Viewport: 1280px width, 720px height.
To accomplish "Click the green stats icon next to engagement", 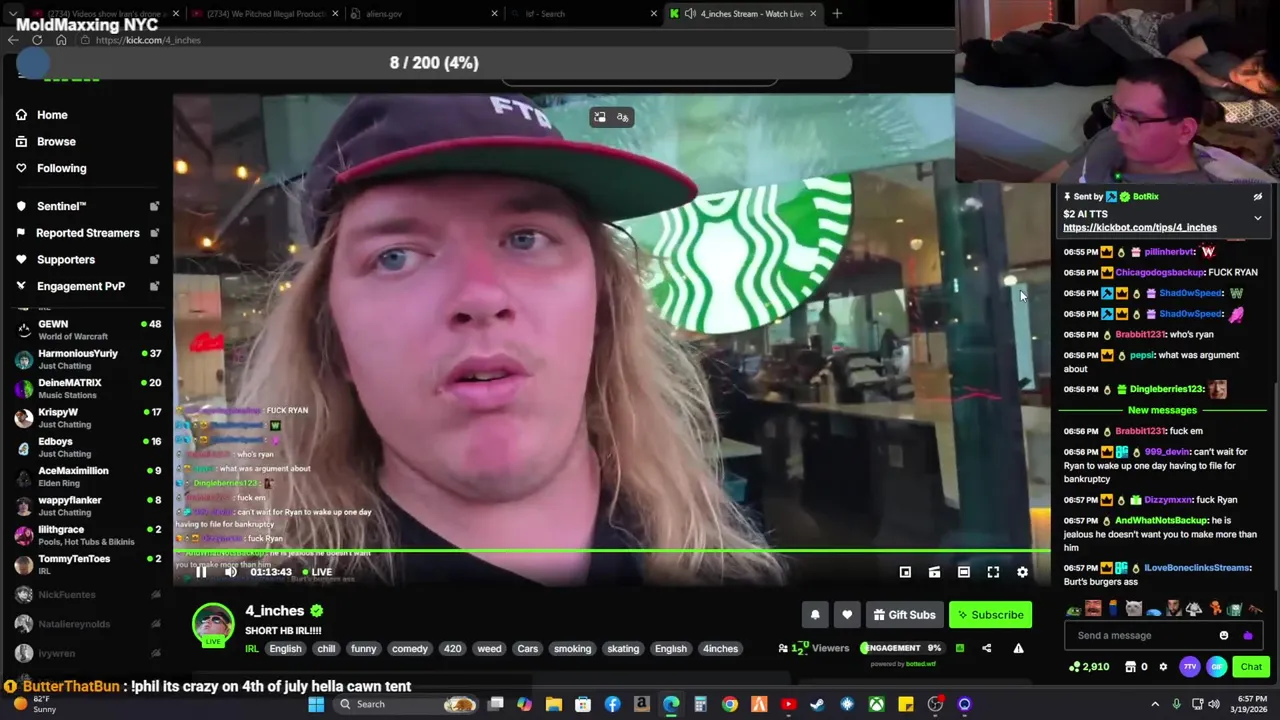I will coord(959,648).
